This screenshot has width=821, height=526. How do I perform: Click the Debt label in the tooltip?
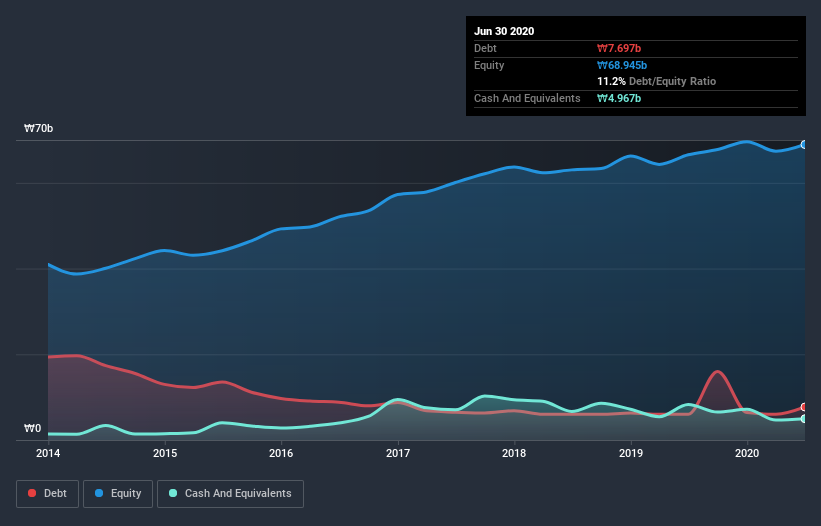[x=485, y=48]
